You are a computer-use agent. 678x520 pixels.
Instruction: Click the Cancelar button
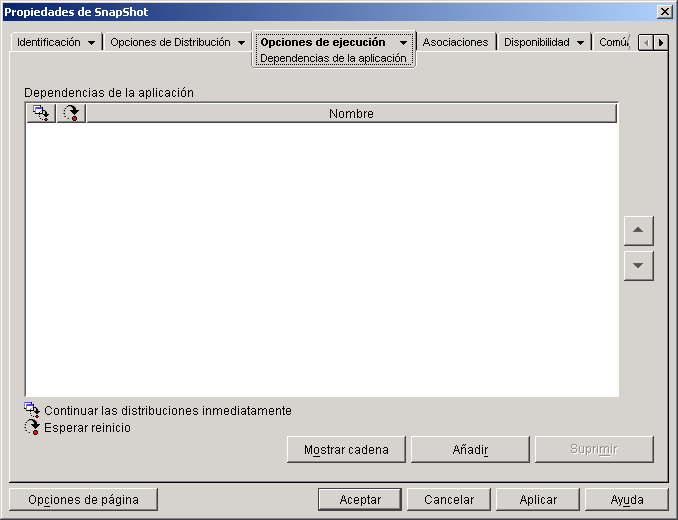pos(449,500)
